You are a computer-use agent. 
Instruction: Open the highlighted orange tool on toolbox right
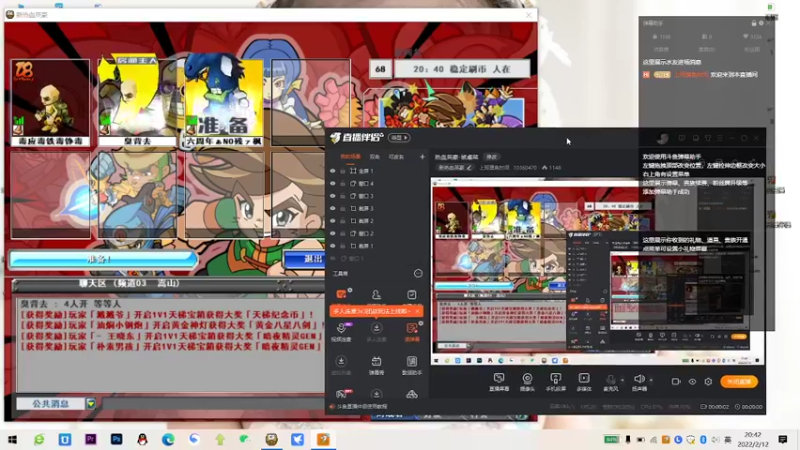pyautogui.click(x=412, y=332)
